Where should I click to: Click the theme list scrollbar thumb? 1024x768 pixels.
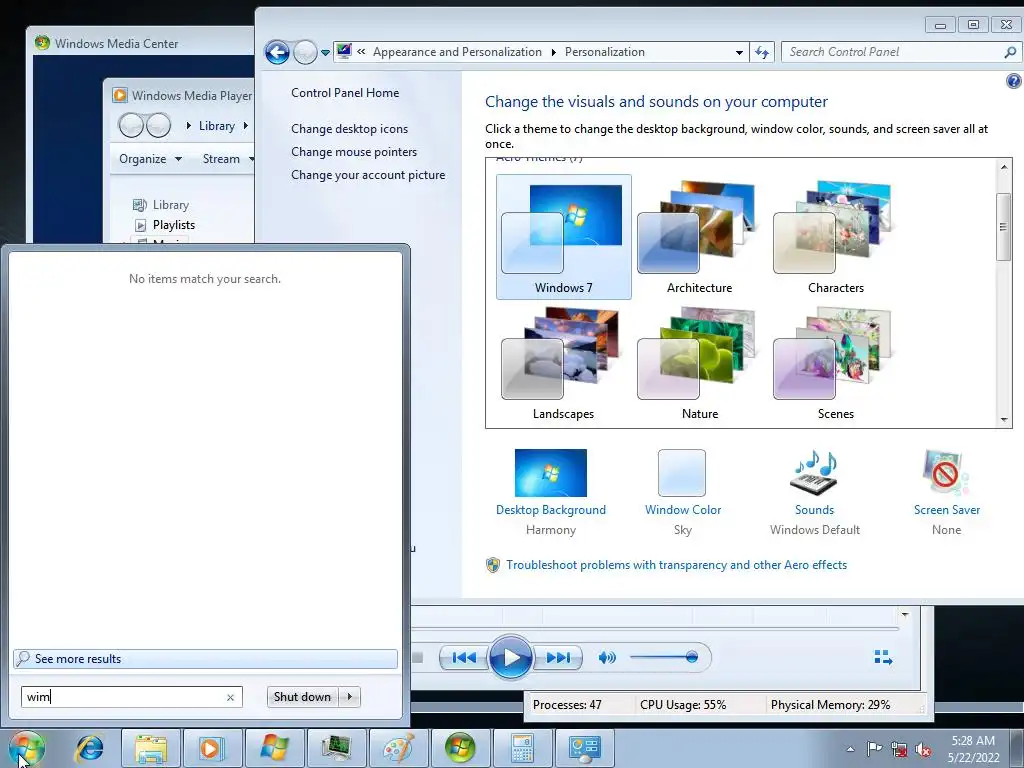(x=1004, y=227)
